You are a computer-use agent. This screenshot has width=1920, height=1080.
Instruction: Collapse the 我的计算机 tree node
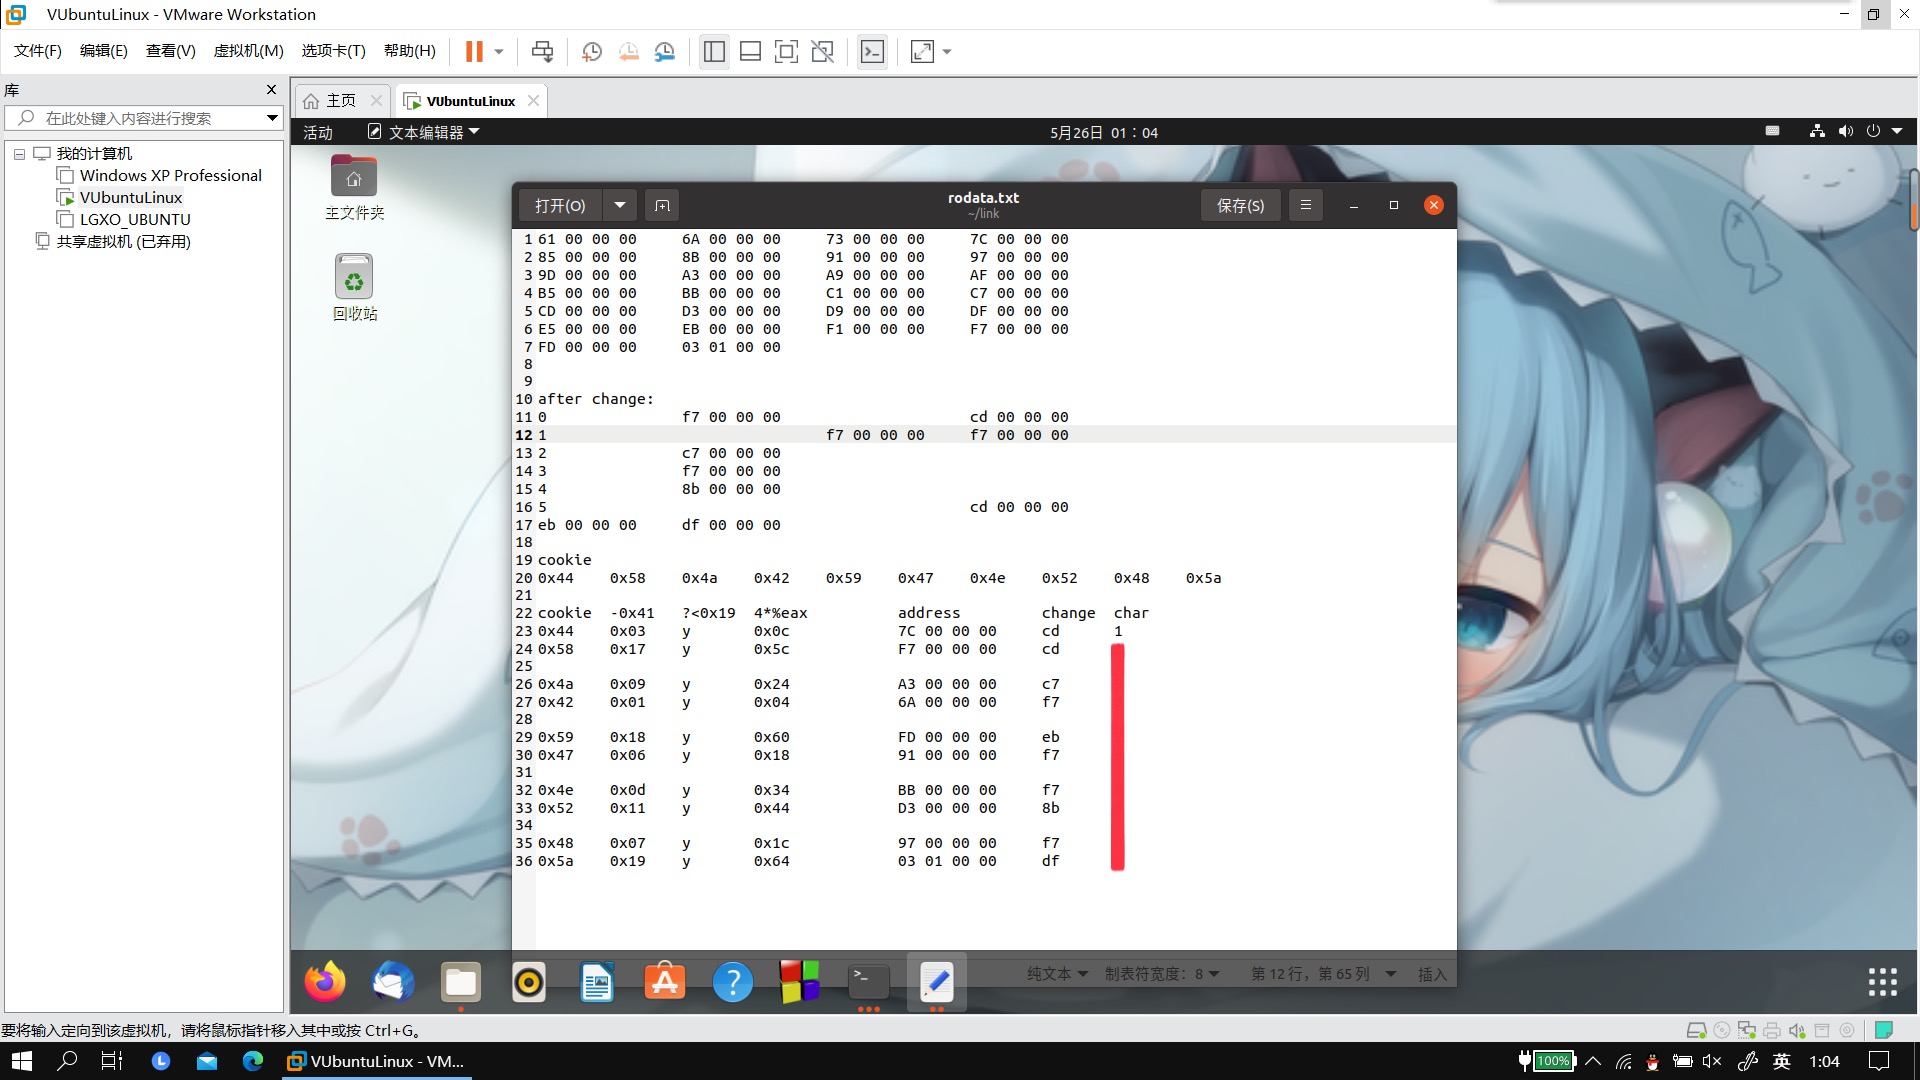pos(19,154)
